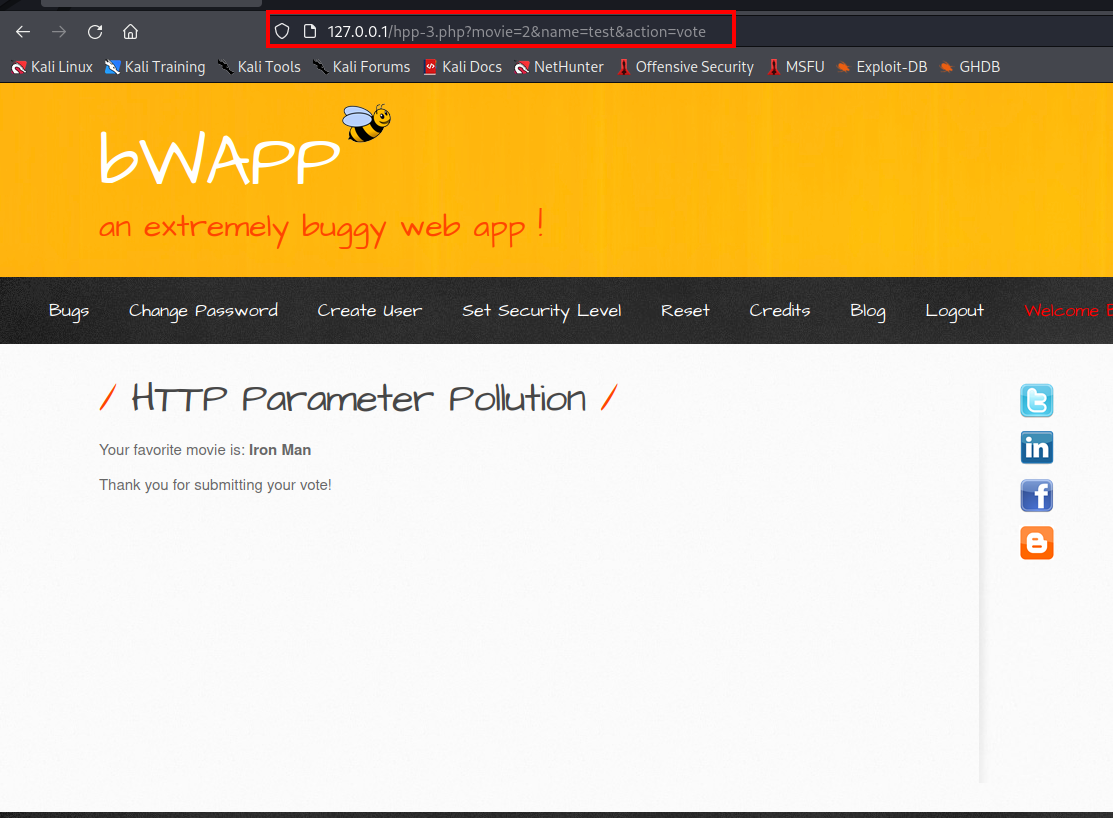This screenshot has height=818, width=1113.
Task: Go to browser home icon
Action: click(x=130, y=31)
